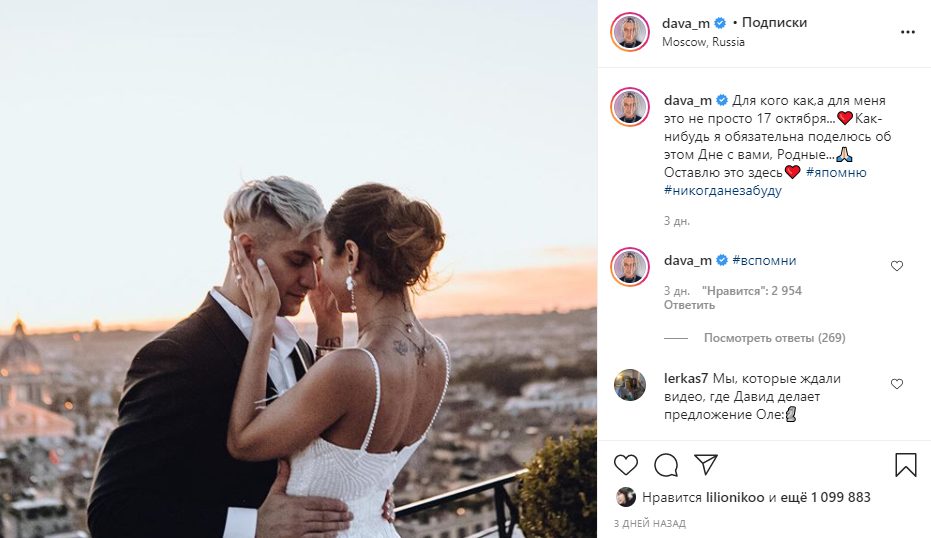The height and width of the screenshot is (538, 931).
Task: Like the post with the heart icon
Action: point(625,464)
